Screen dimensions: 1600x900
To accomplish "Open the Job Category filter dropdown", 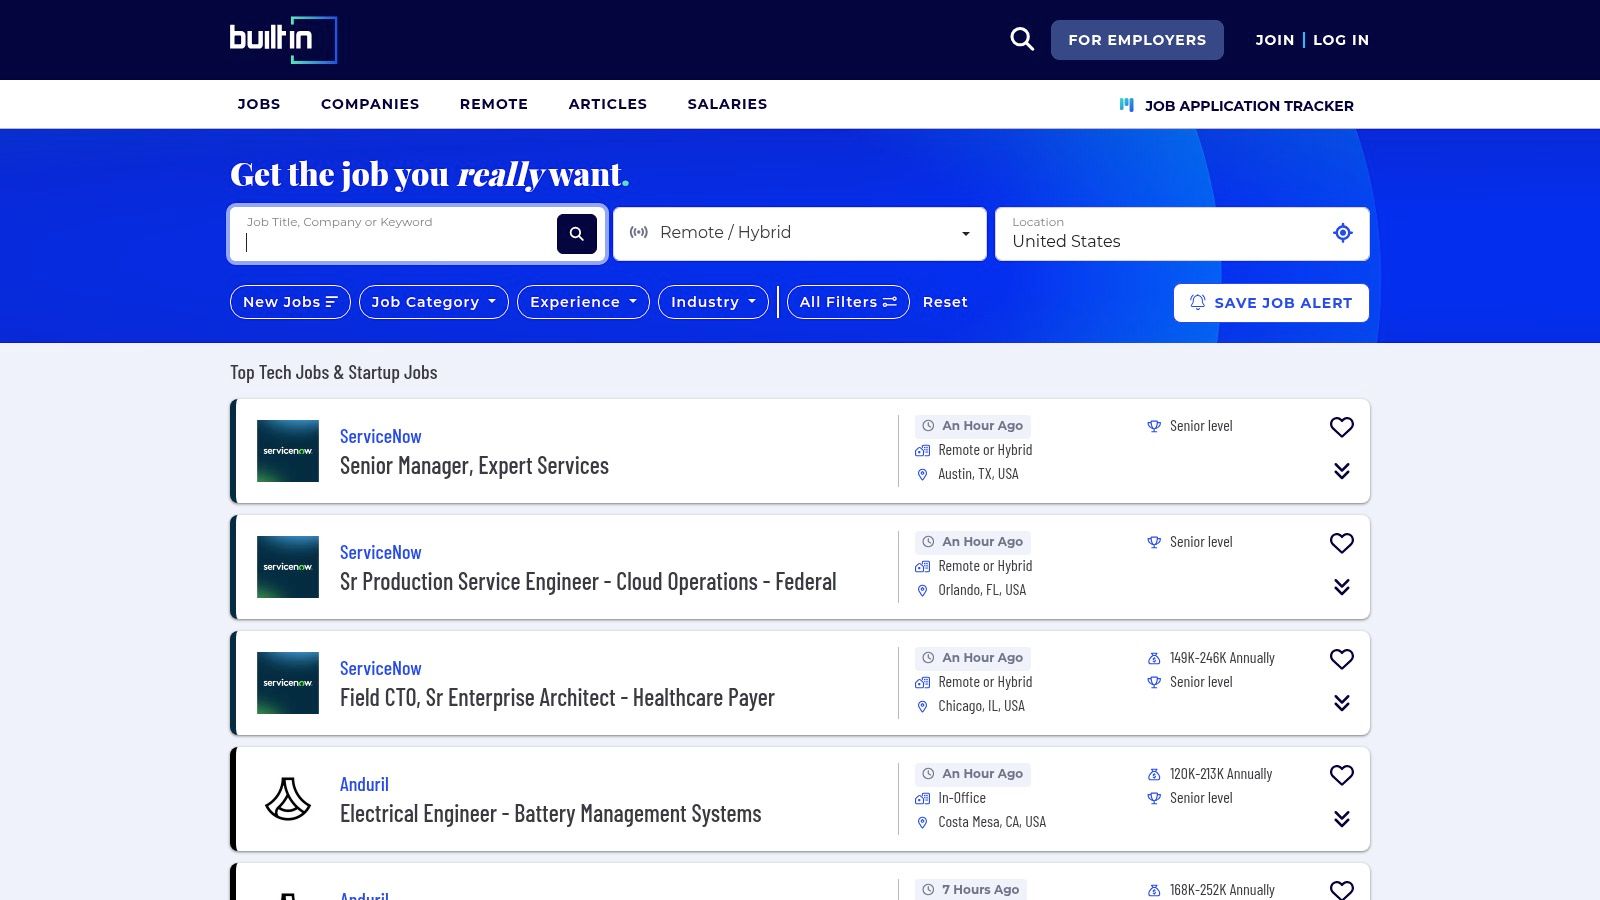I will coord(433,302).
